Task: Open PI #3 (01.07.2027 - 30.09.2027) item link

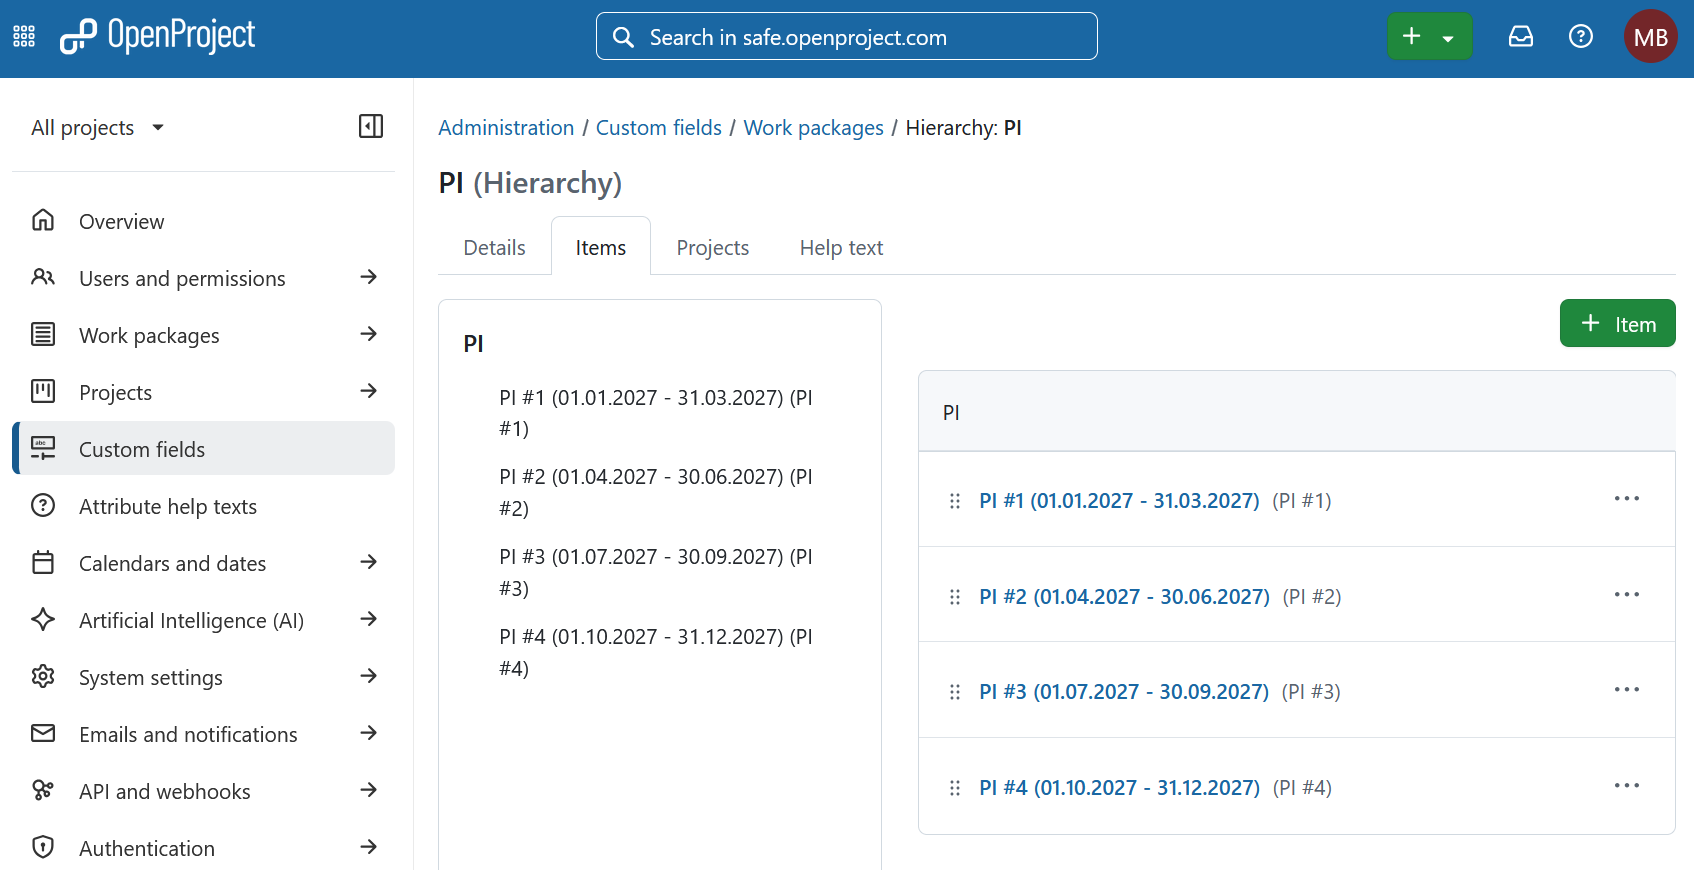Action: coord(1124,692)
